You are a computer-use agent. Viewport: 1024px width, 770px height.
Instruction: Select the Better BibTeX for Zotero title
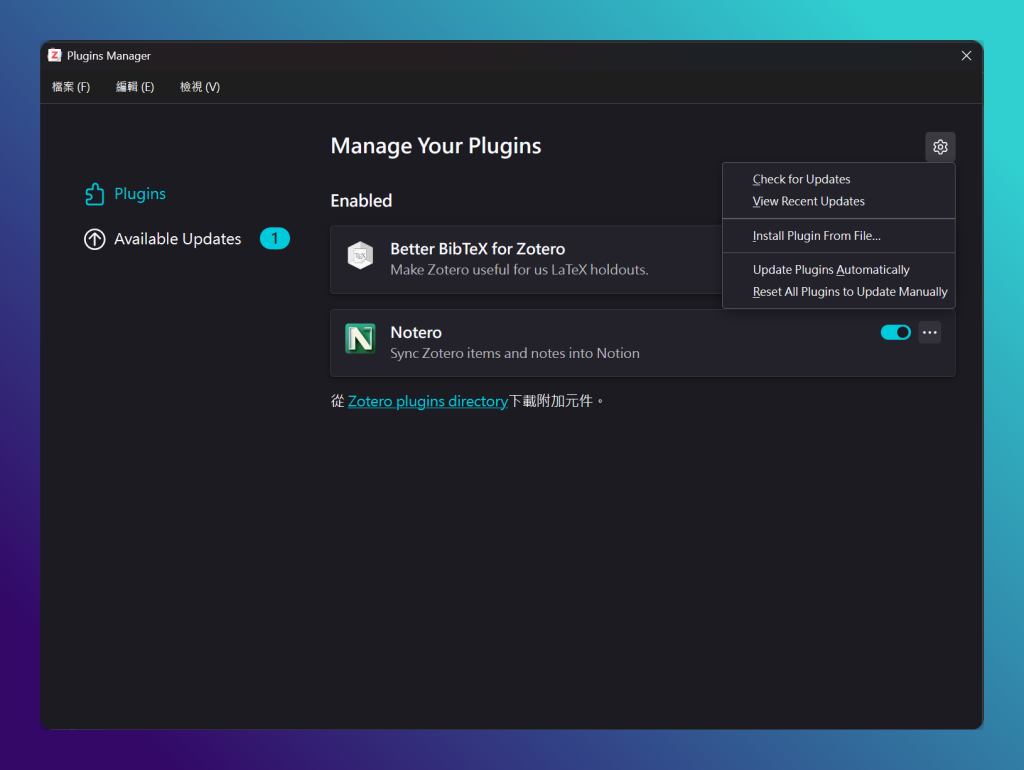pos(477,249)
